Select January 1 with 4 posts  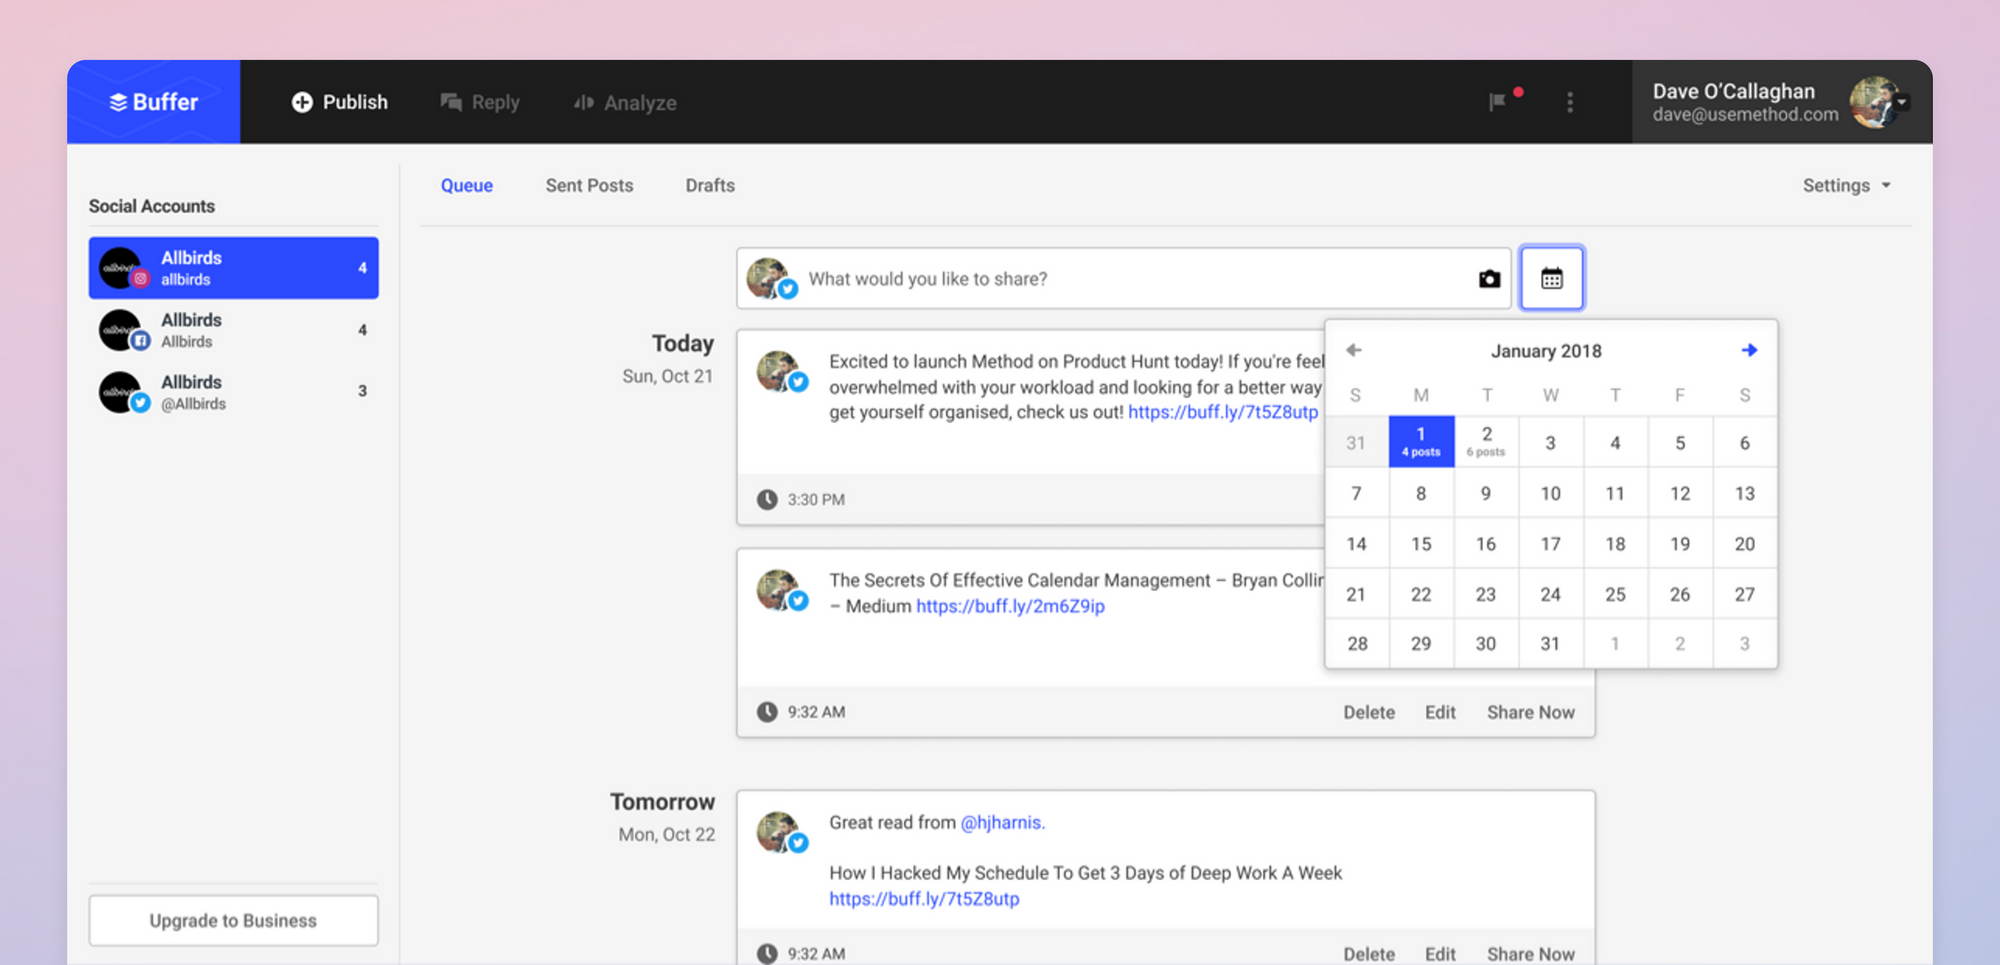(x=1421, y=441)
